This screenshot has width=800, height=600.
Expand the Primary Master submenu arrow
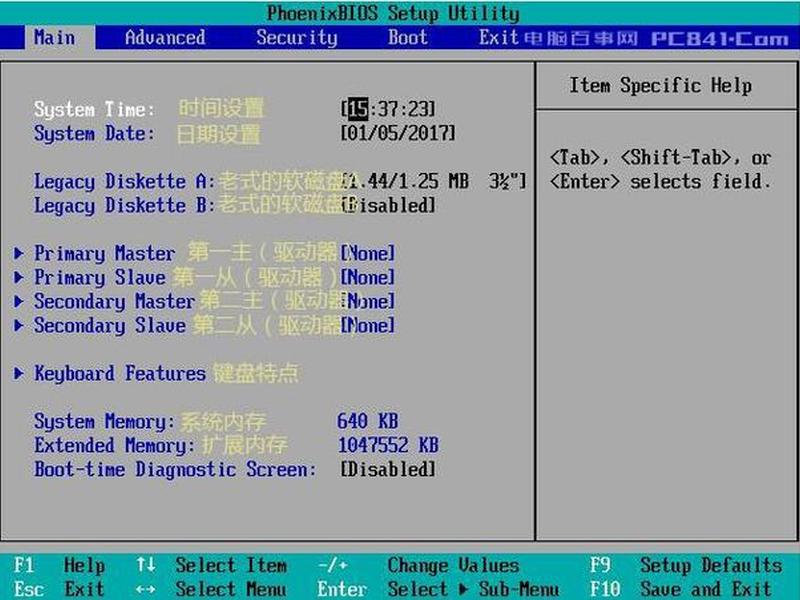point(19,253)
